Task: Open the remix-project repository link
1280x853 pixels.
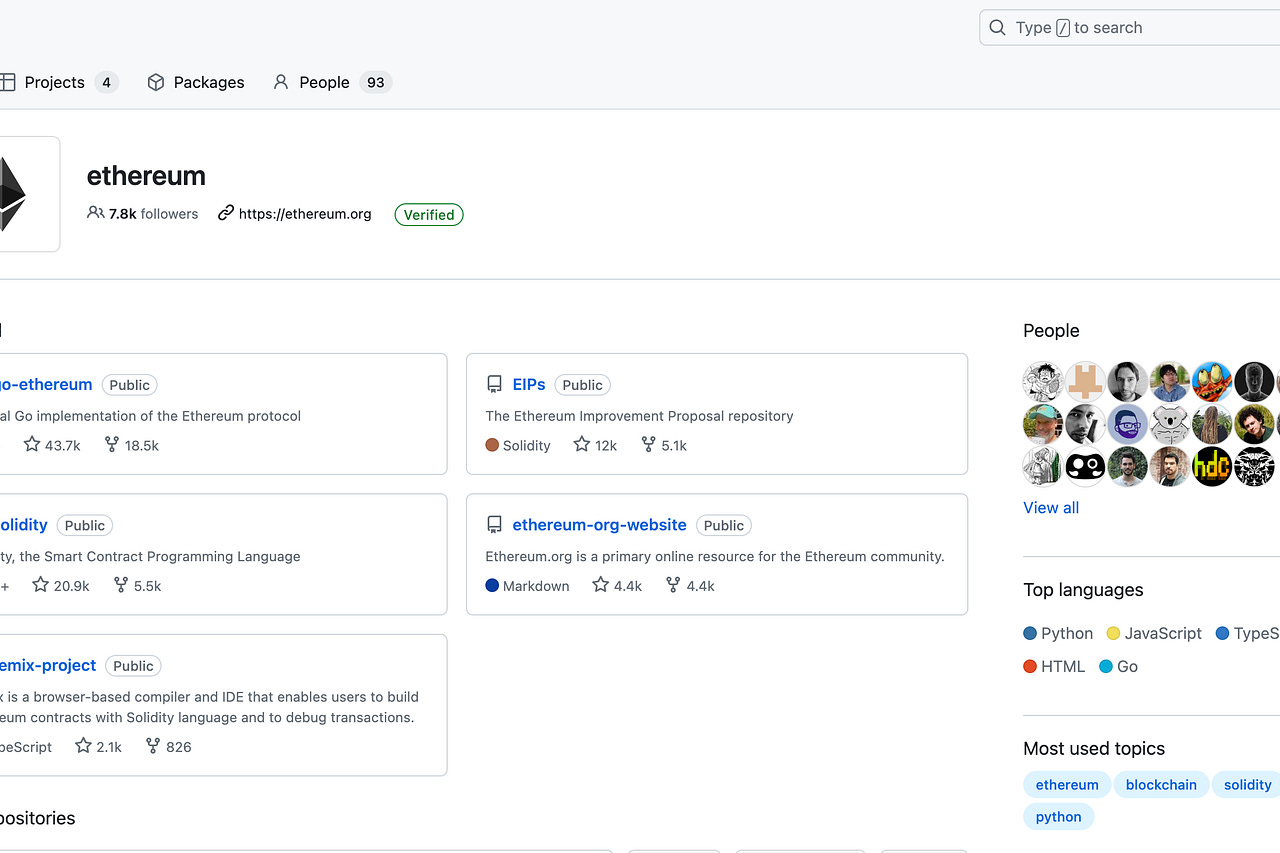Action: click(48, 665)
